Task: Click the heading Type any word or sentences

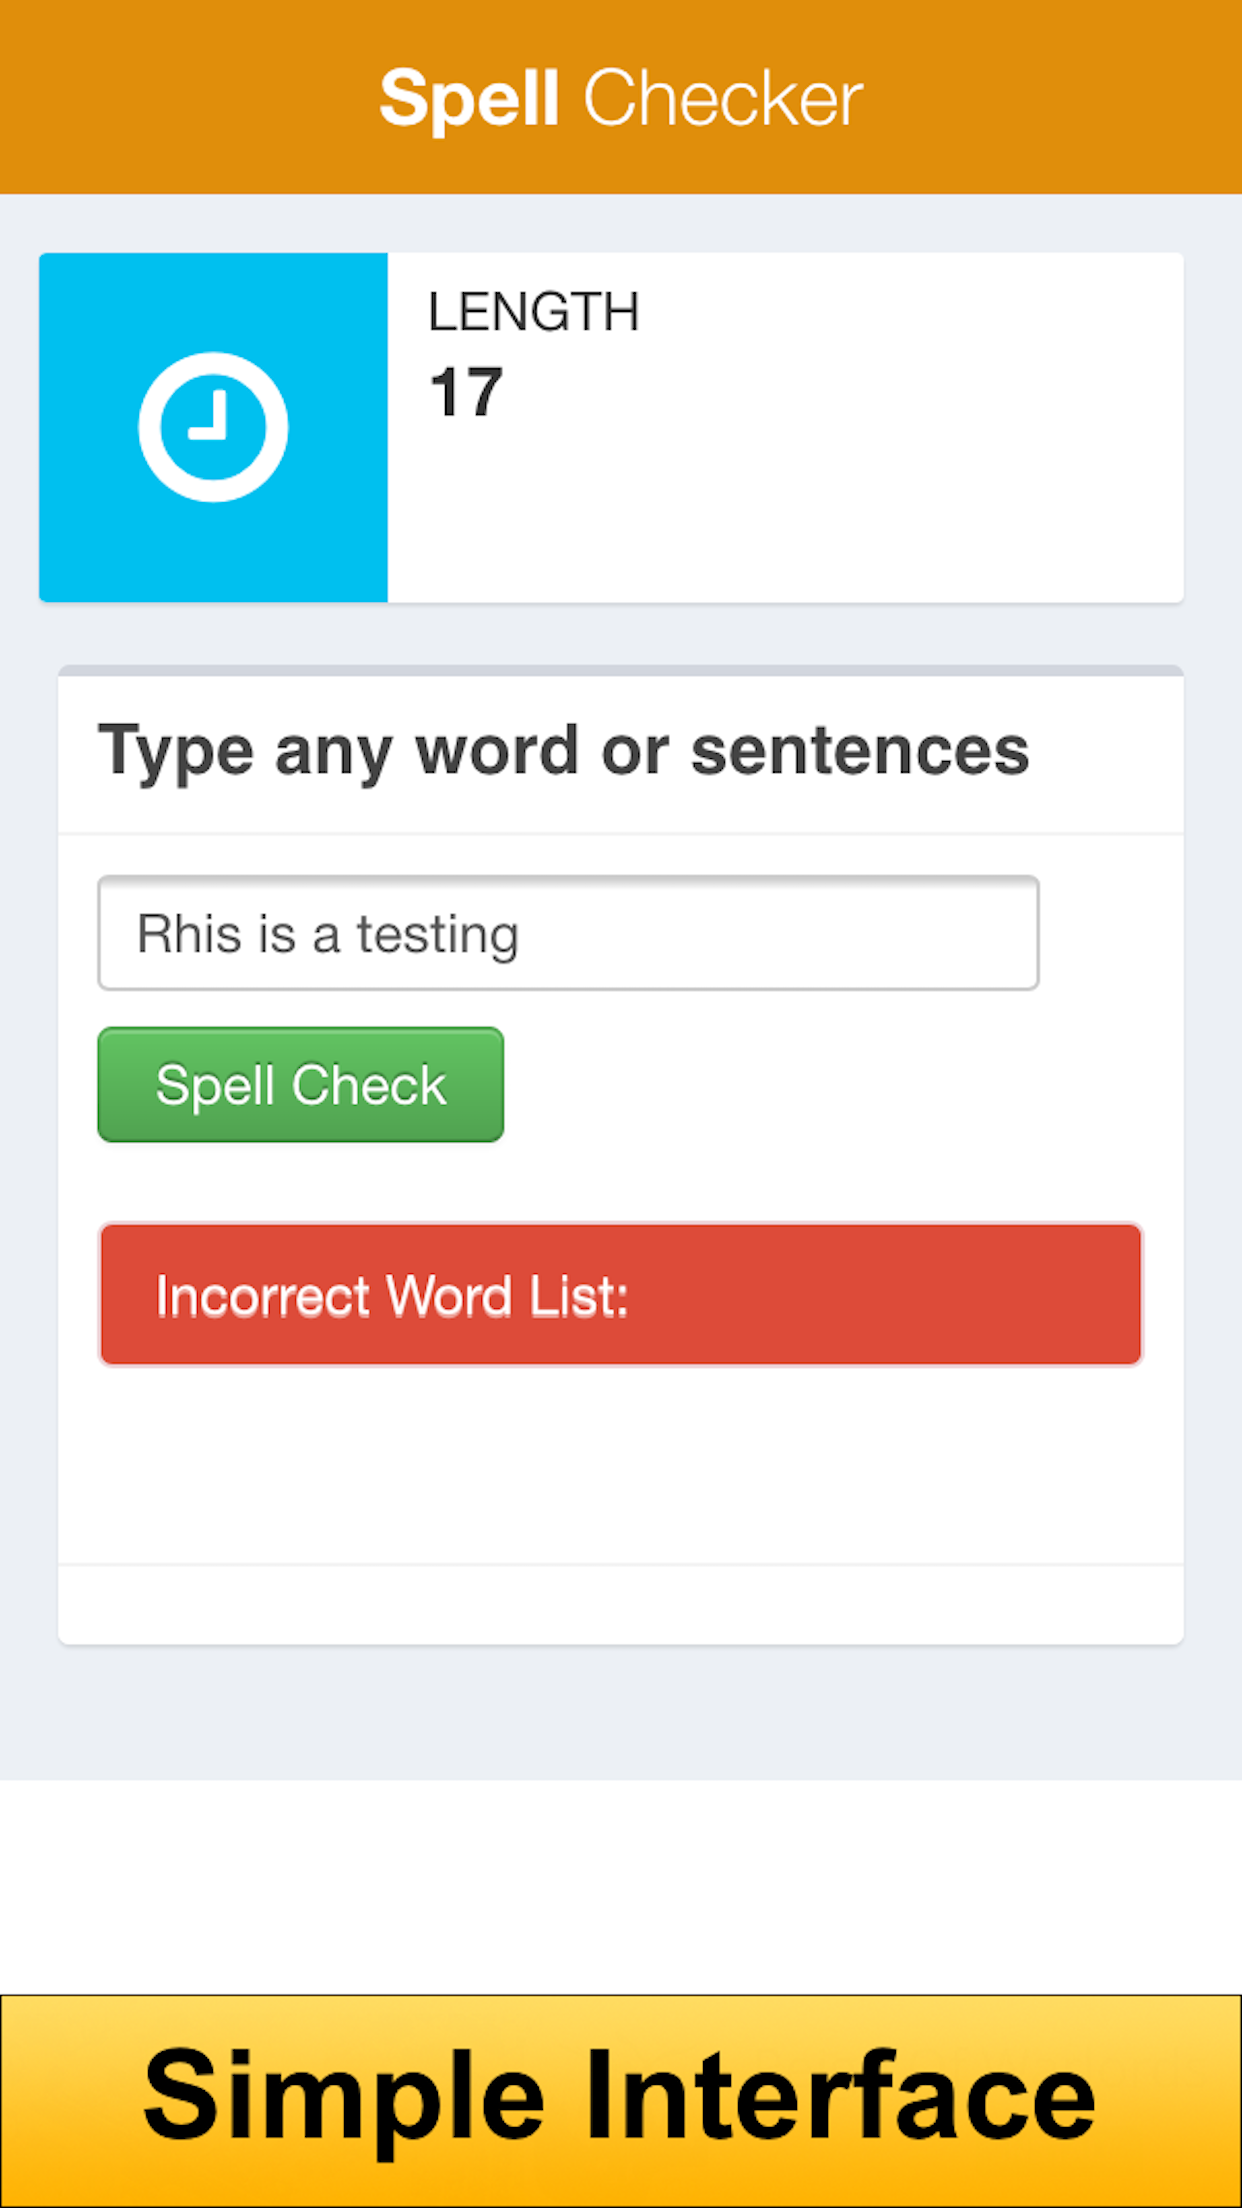Action: coord(563,751)
